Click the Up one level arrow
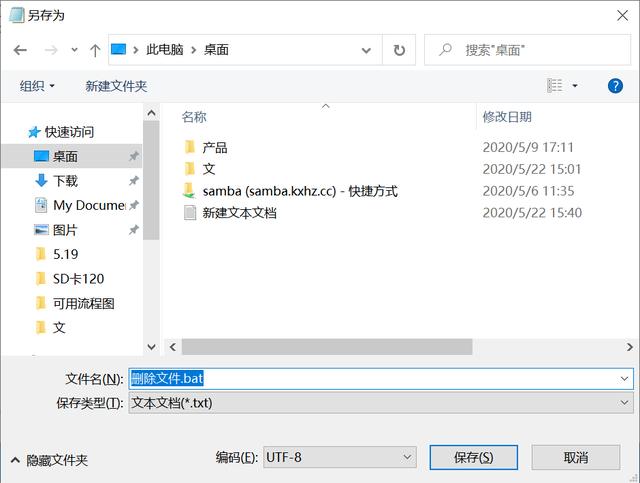This screenshot has width=640, height=483. tap(95, 50)
